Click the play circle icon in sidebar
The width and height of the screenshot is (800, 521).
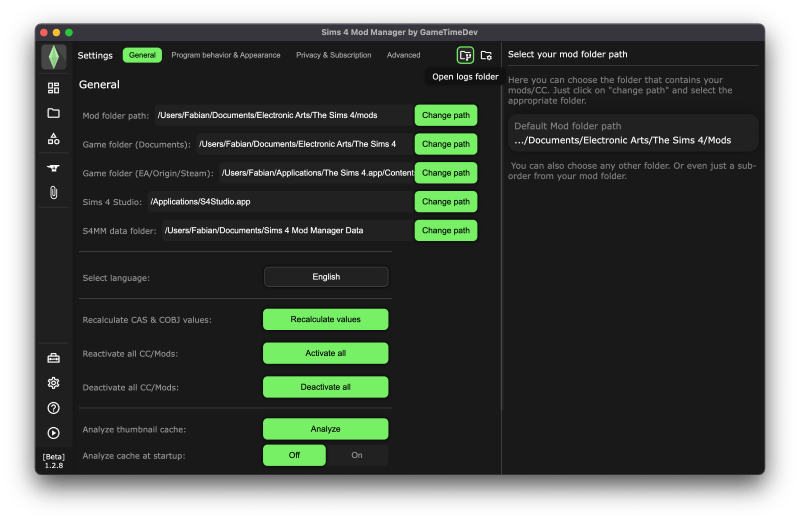(x=54, y=433)
